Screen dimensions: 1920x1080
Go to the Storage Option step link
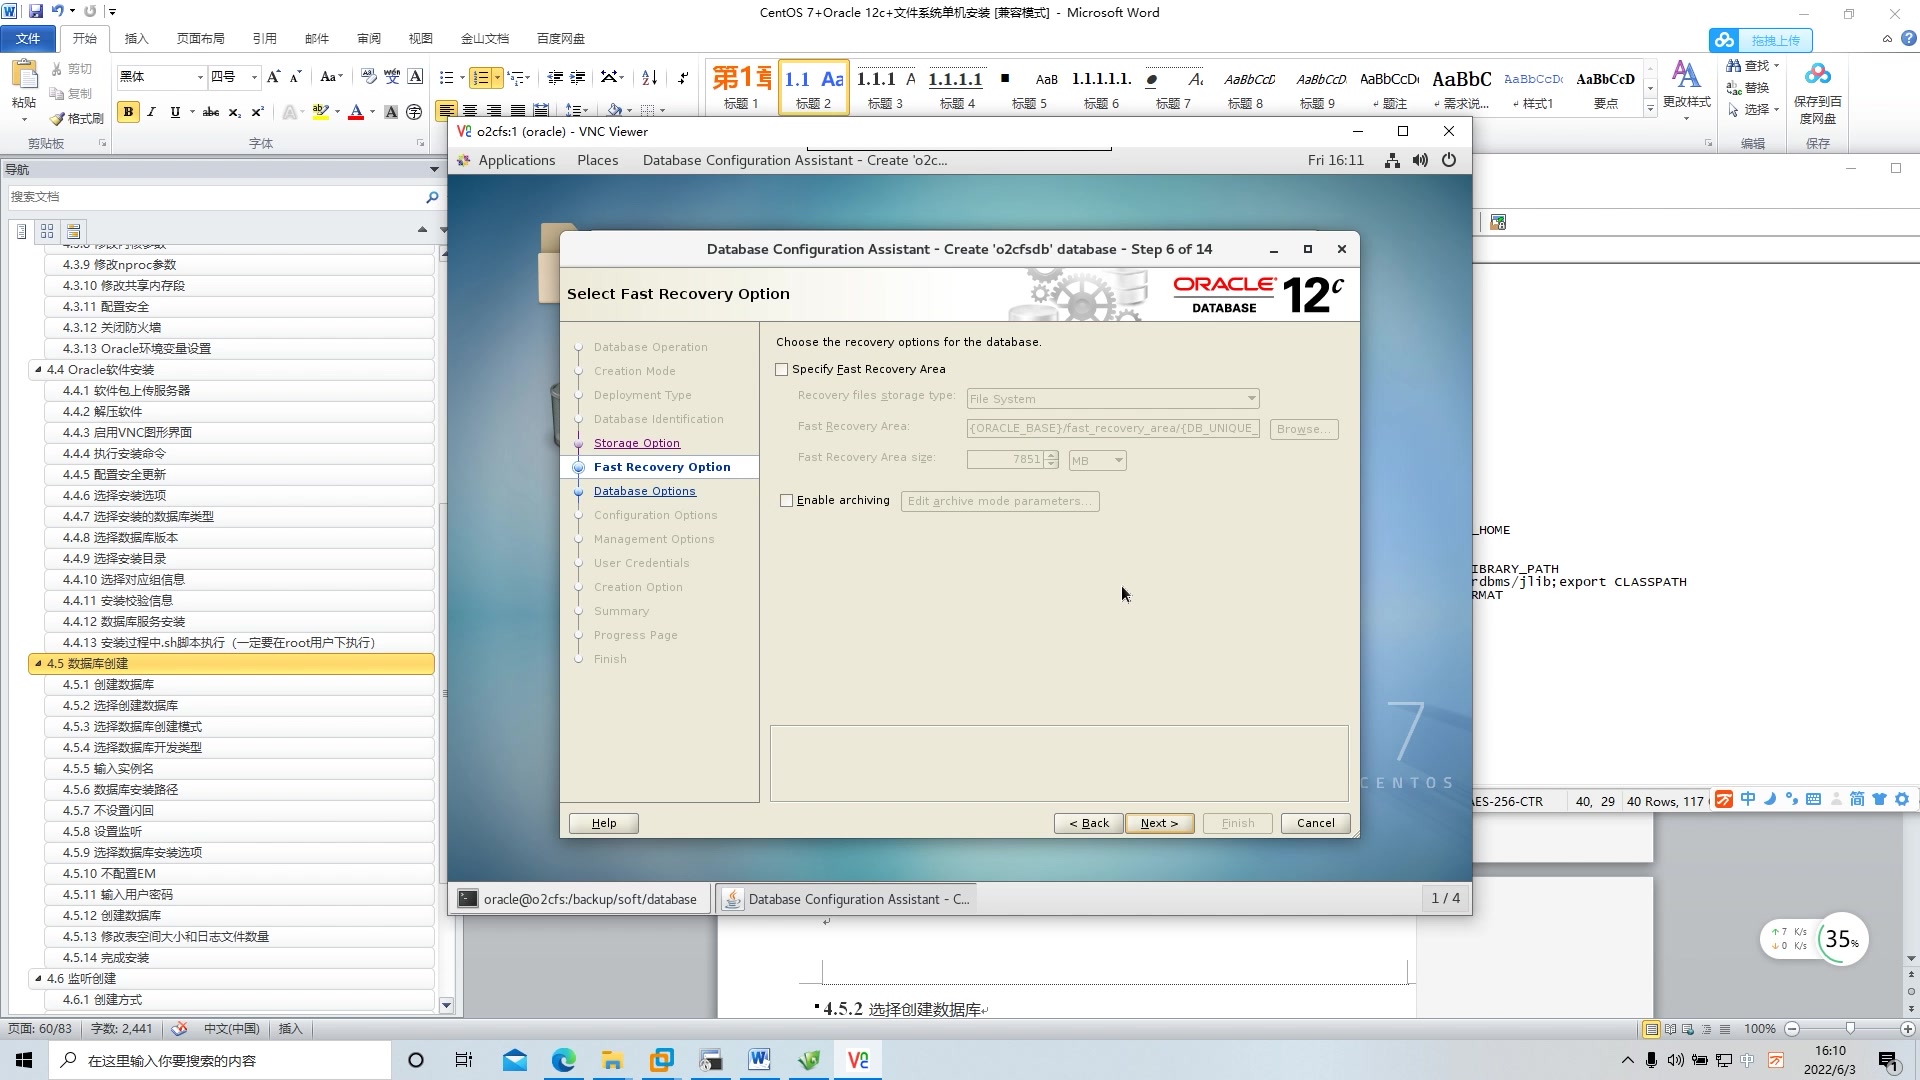pyautogui.click(x=637, y=443)
